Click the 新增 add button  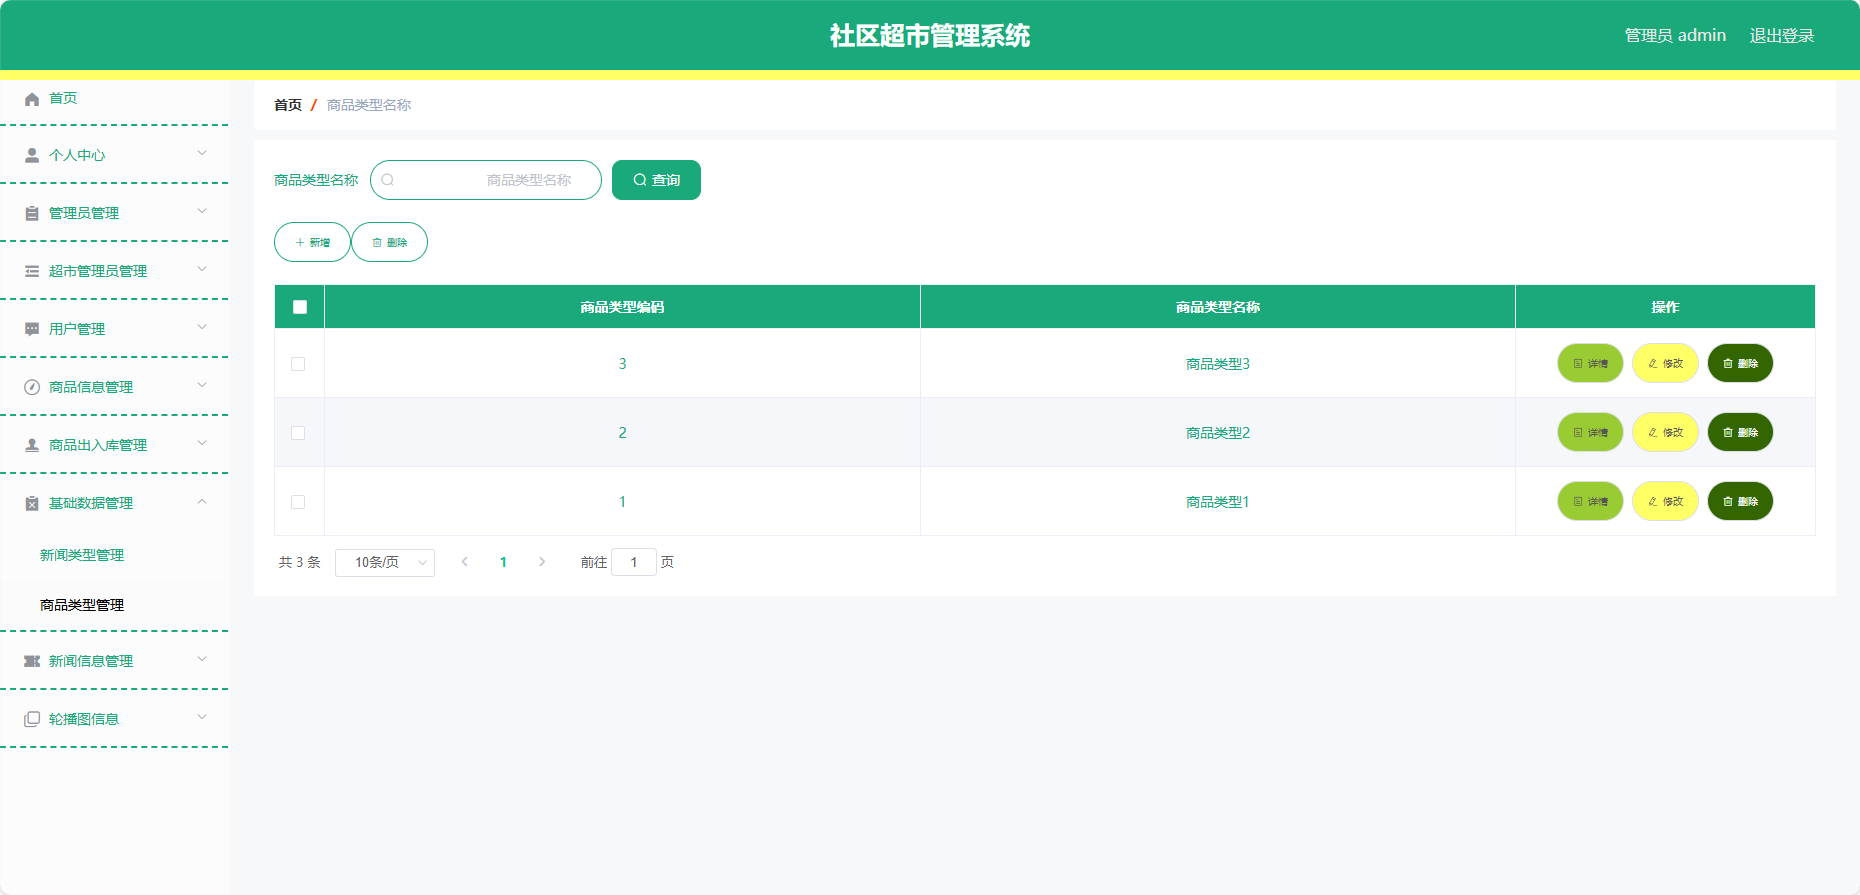pos(312,242)
